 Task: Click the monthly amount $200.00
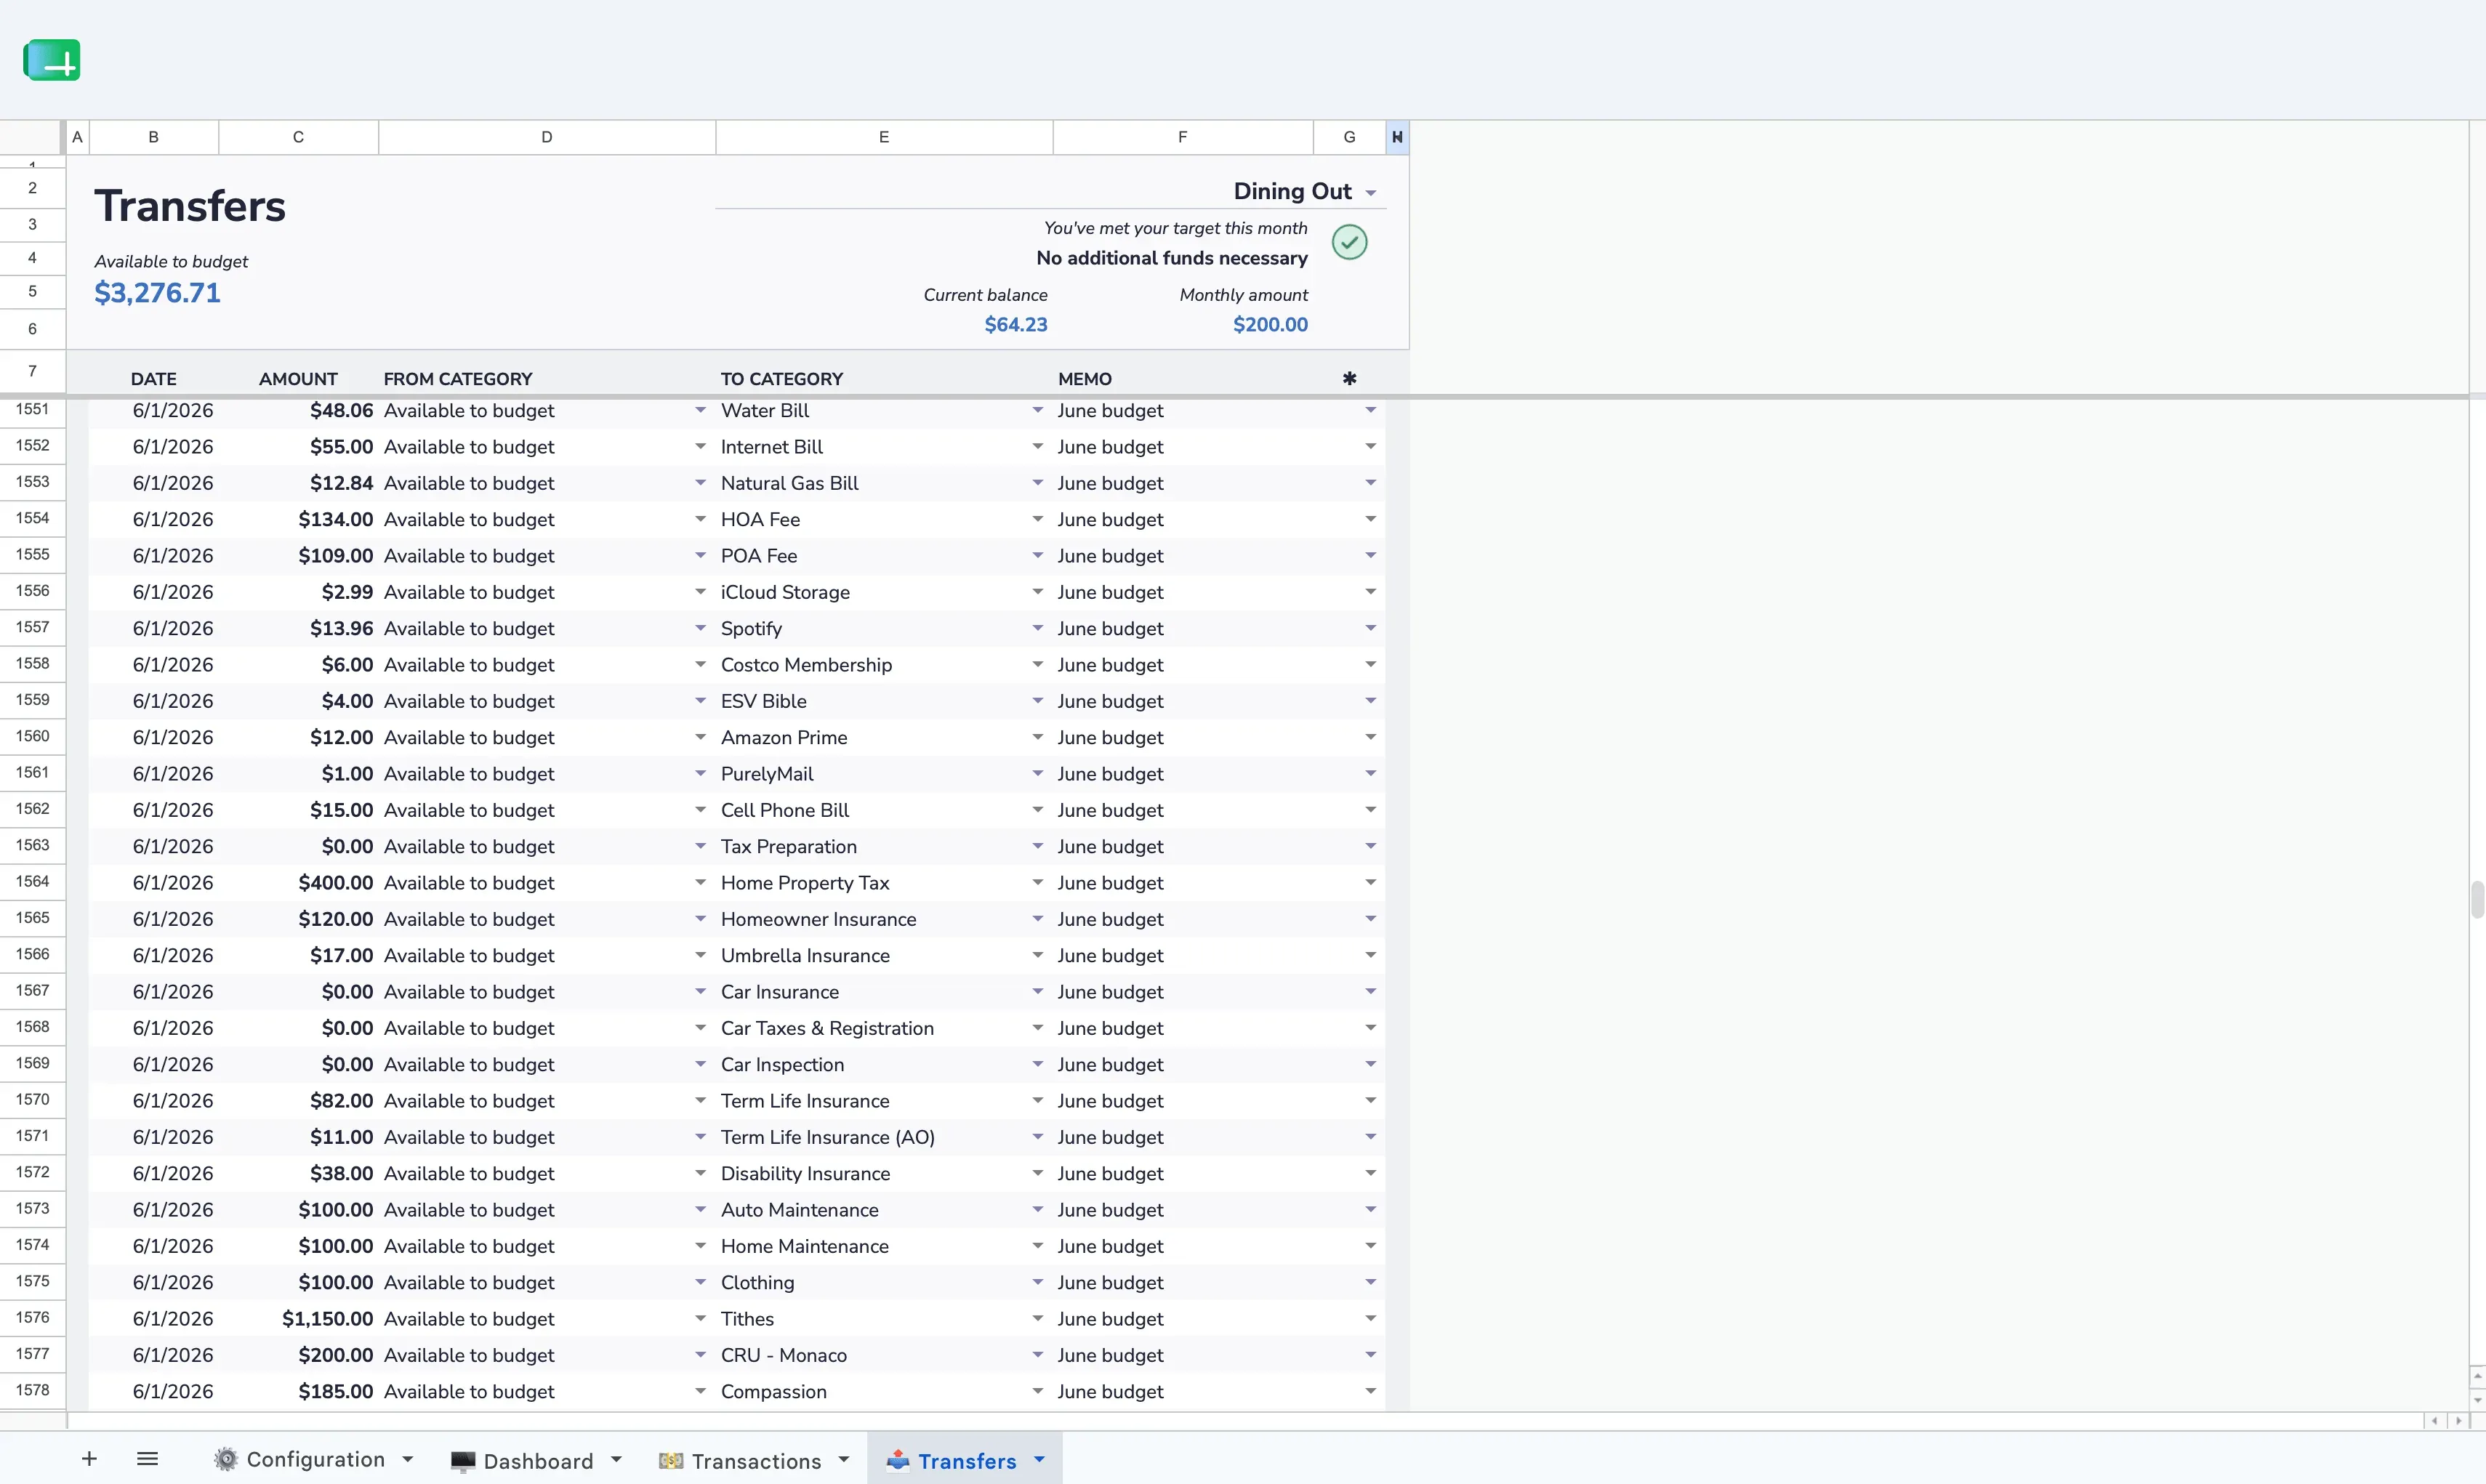(1270, 324)
